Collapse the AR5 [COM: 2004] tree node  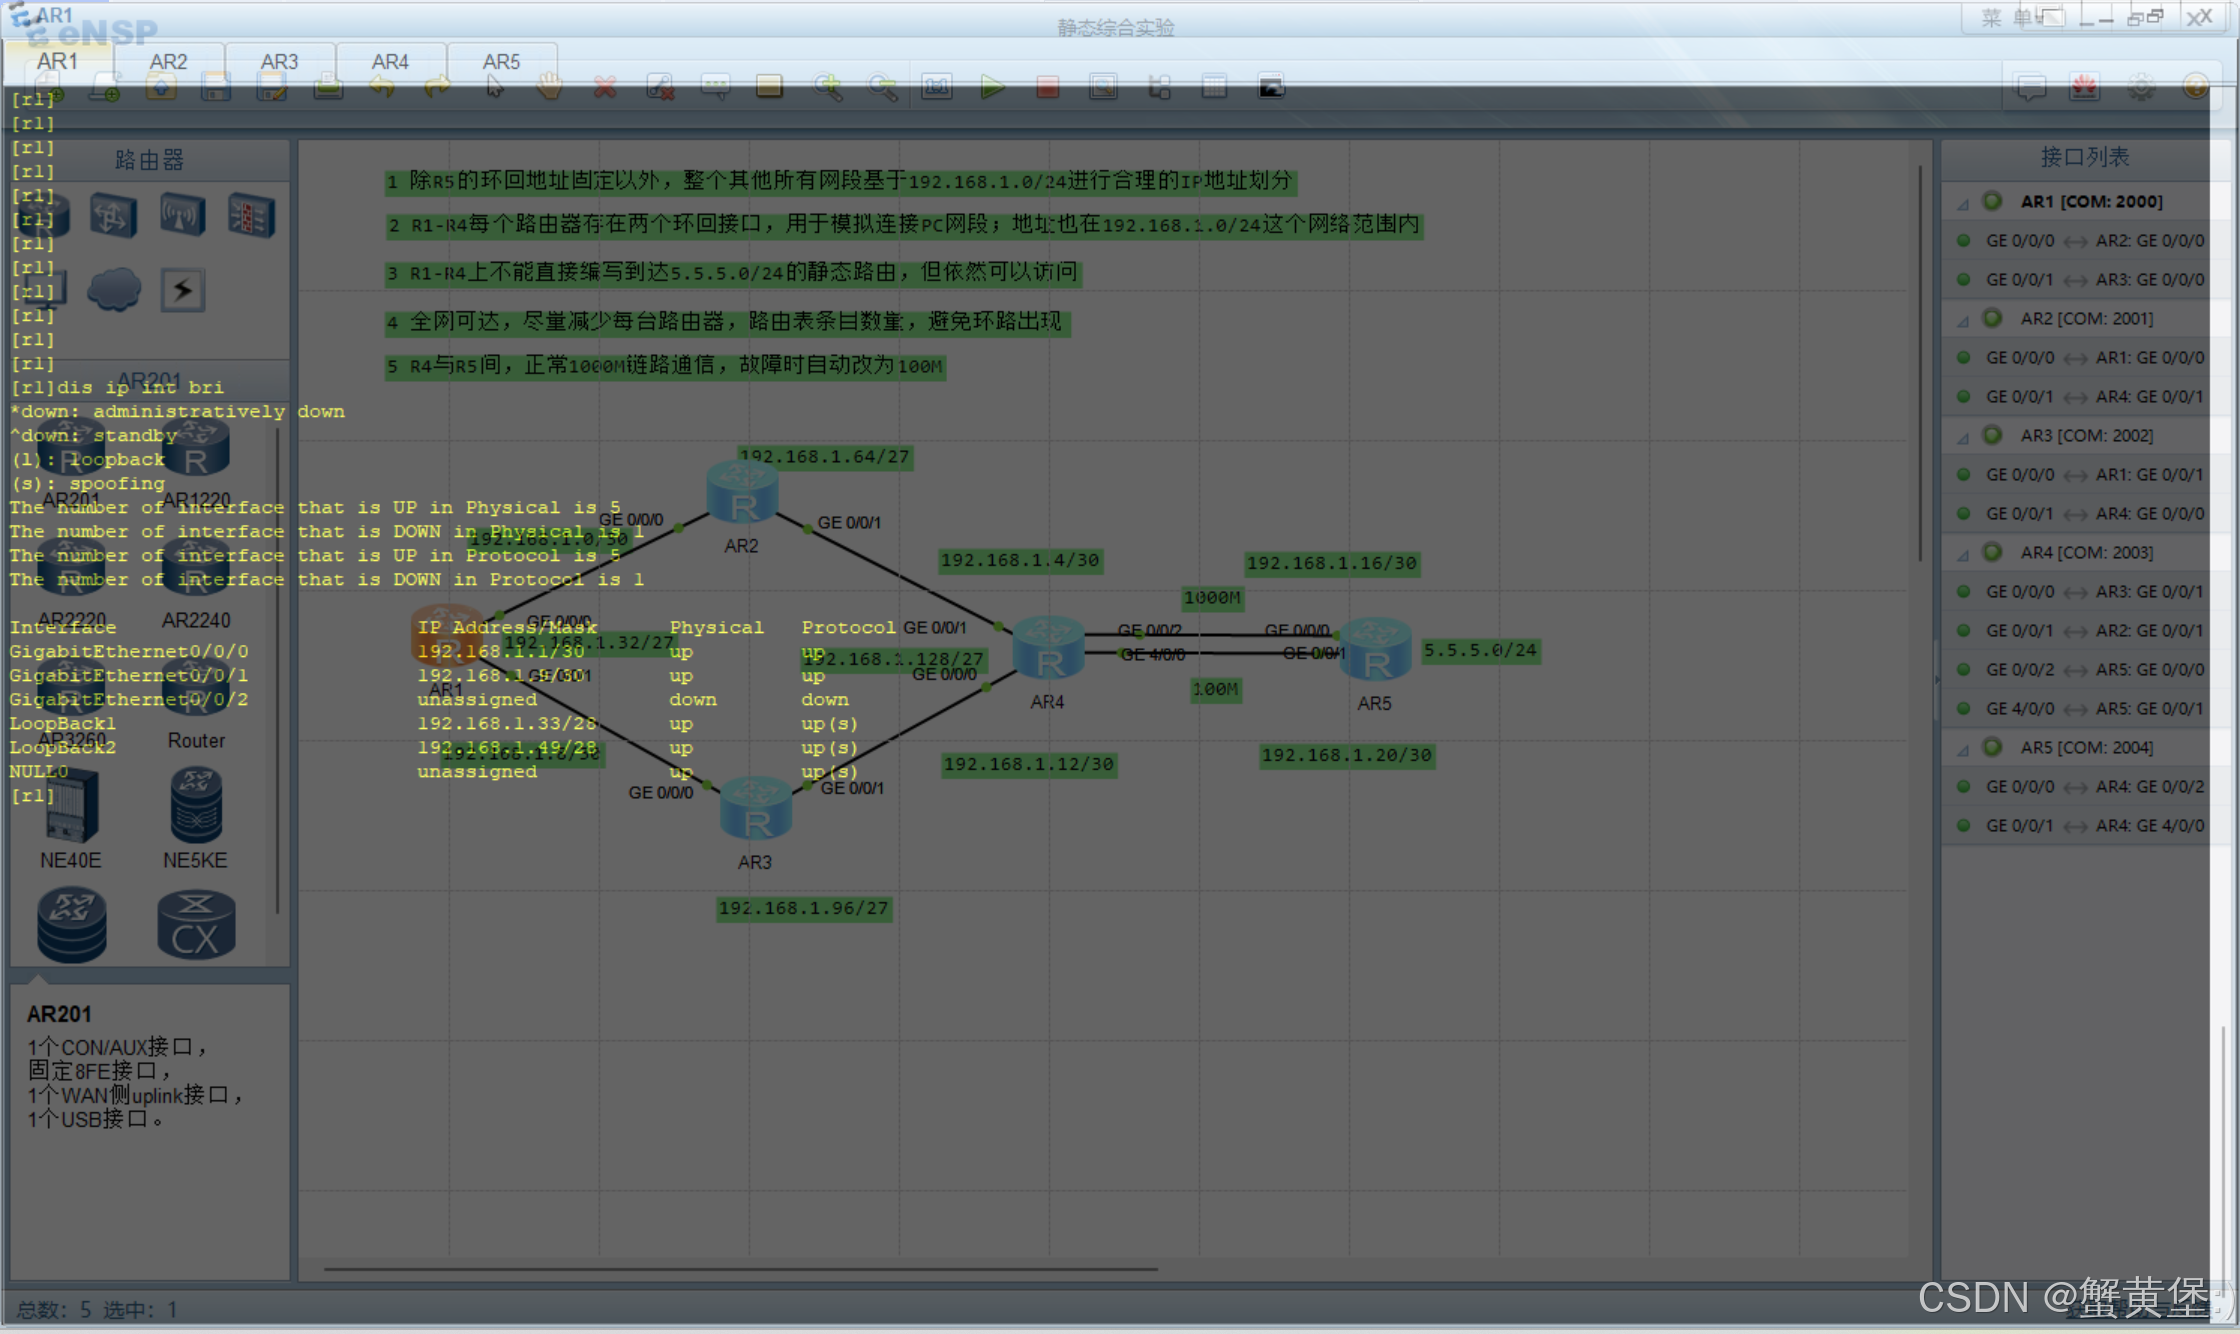coord(1963,749)
